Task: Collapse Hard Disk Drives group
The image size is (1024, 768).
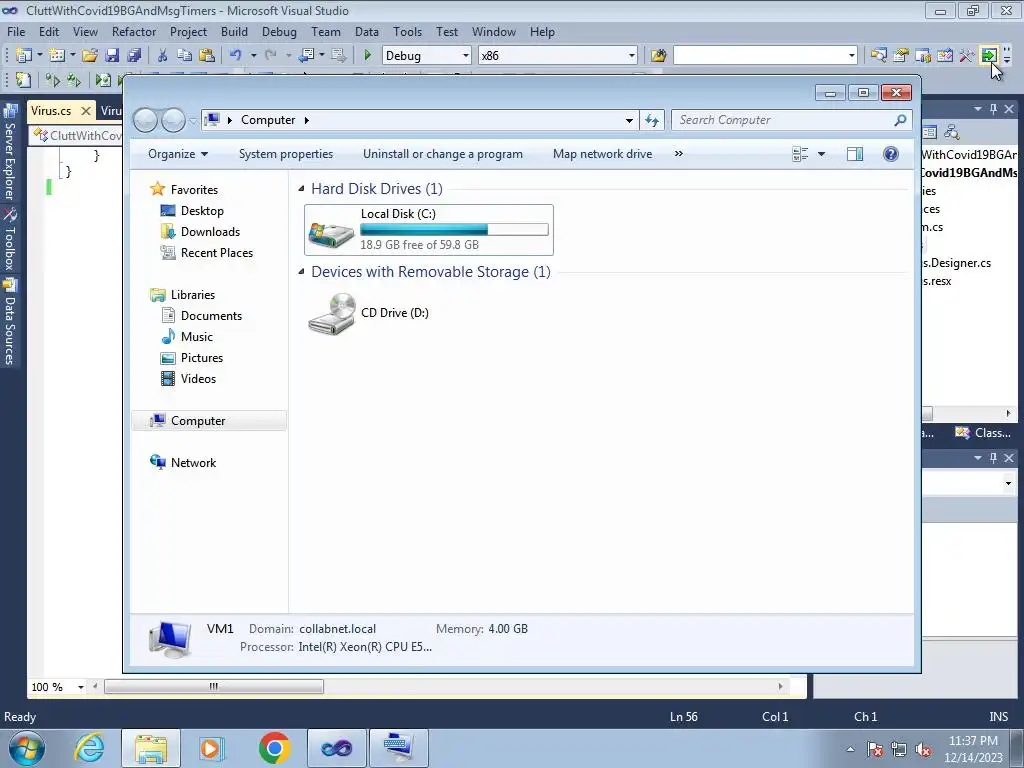Action: [301, 189]
